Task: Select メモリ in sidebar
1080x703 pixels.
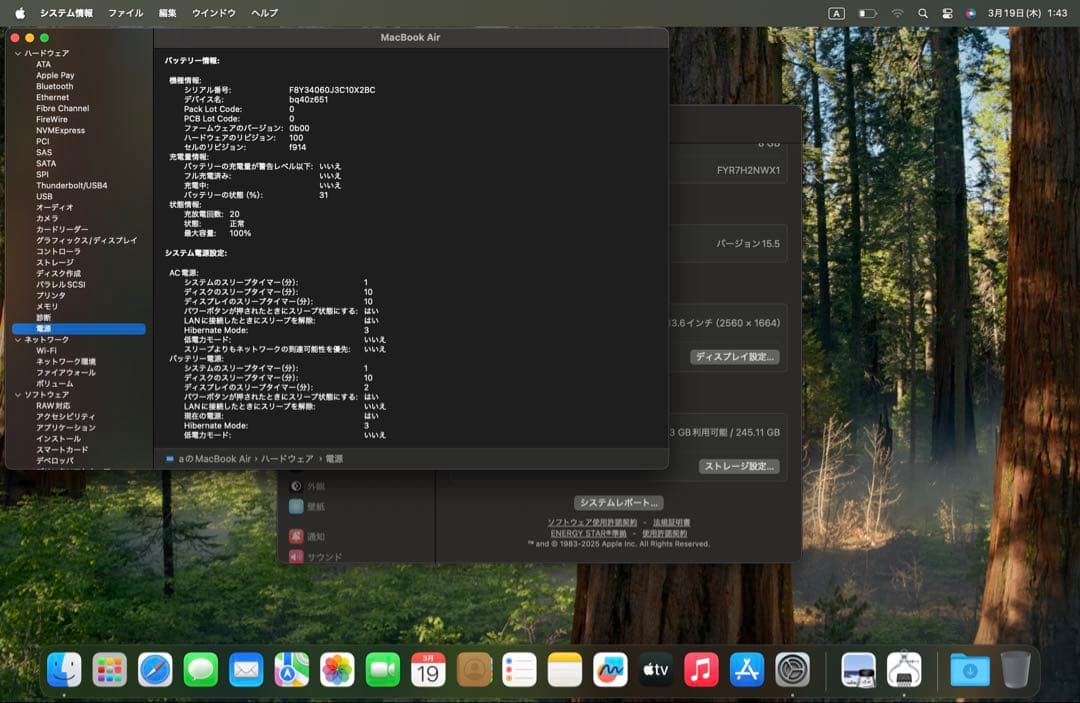Action: click(47, 306)
